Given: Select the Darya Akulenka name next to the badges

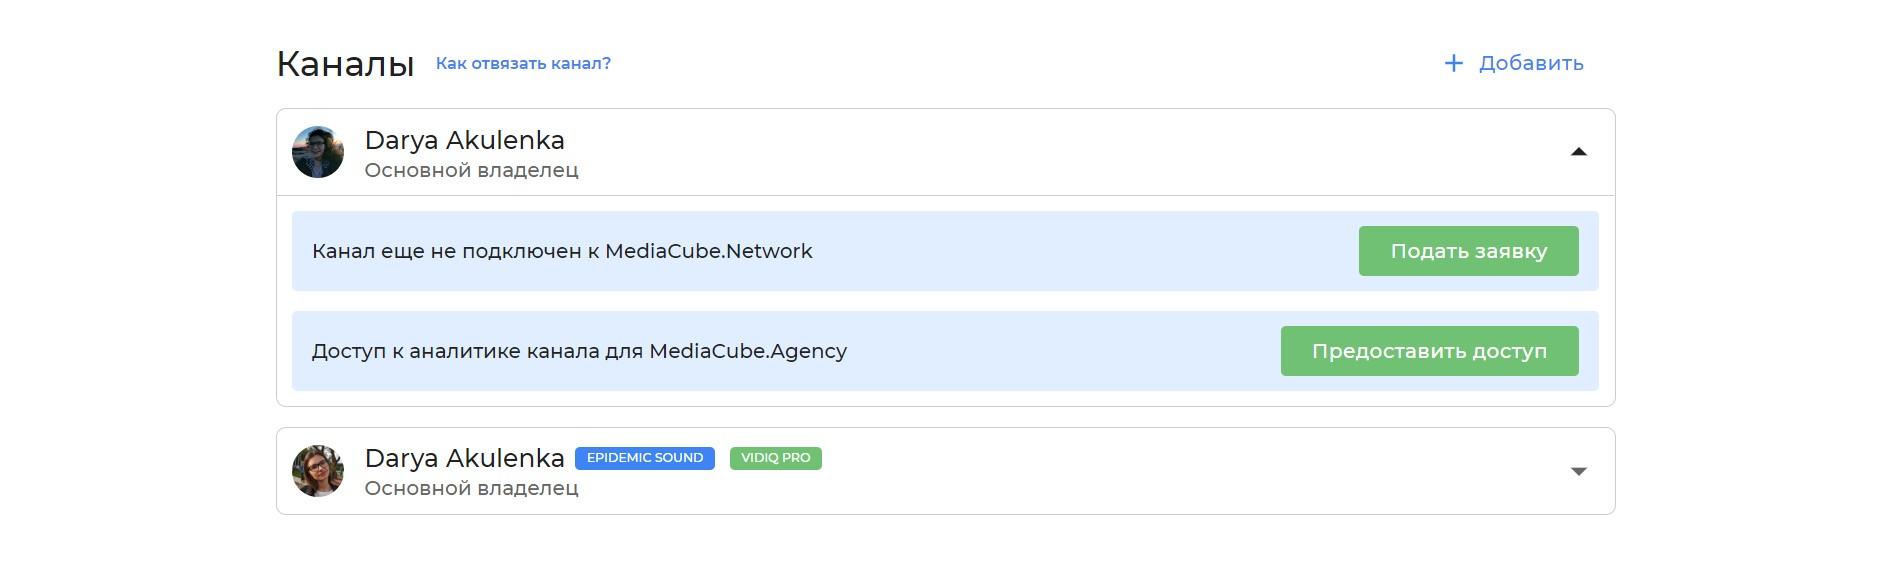Looking at the screenshot, I should (x=464, y=458).
